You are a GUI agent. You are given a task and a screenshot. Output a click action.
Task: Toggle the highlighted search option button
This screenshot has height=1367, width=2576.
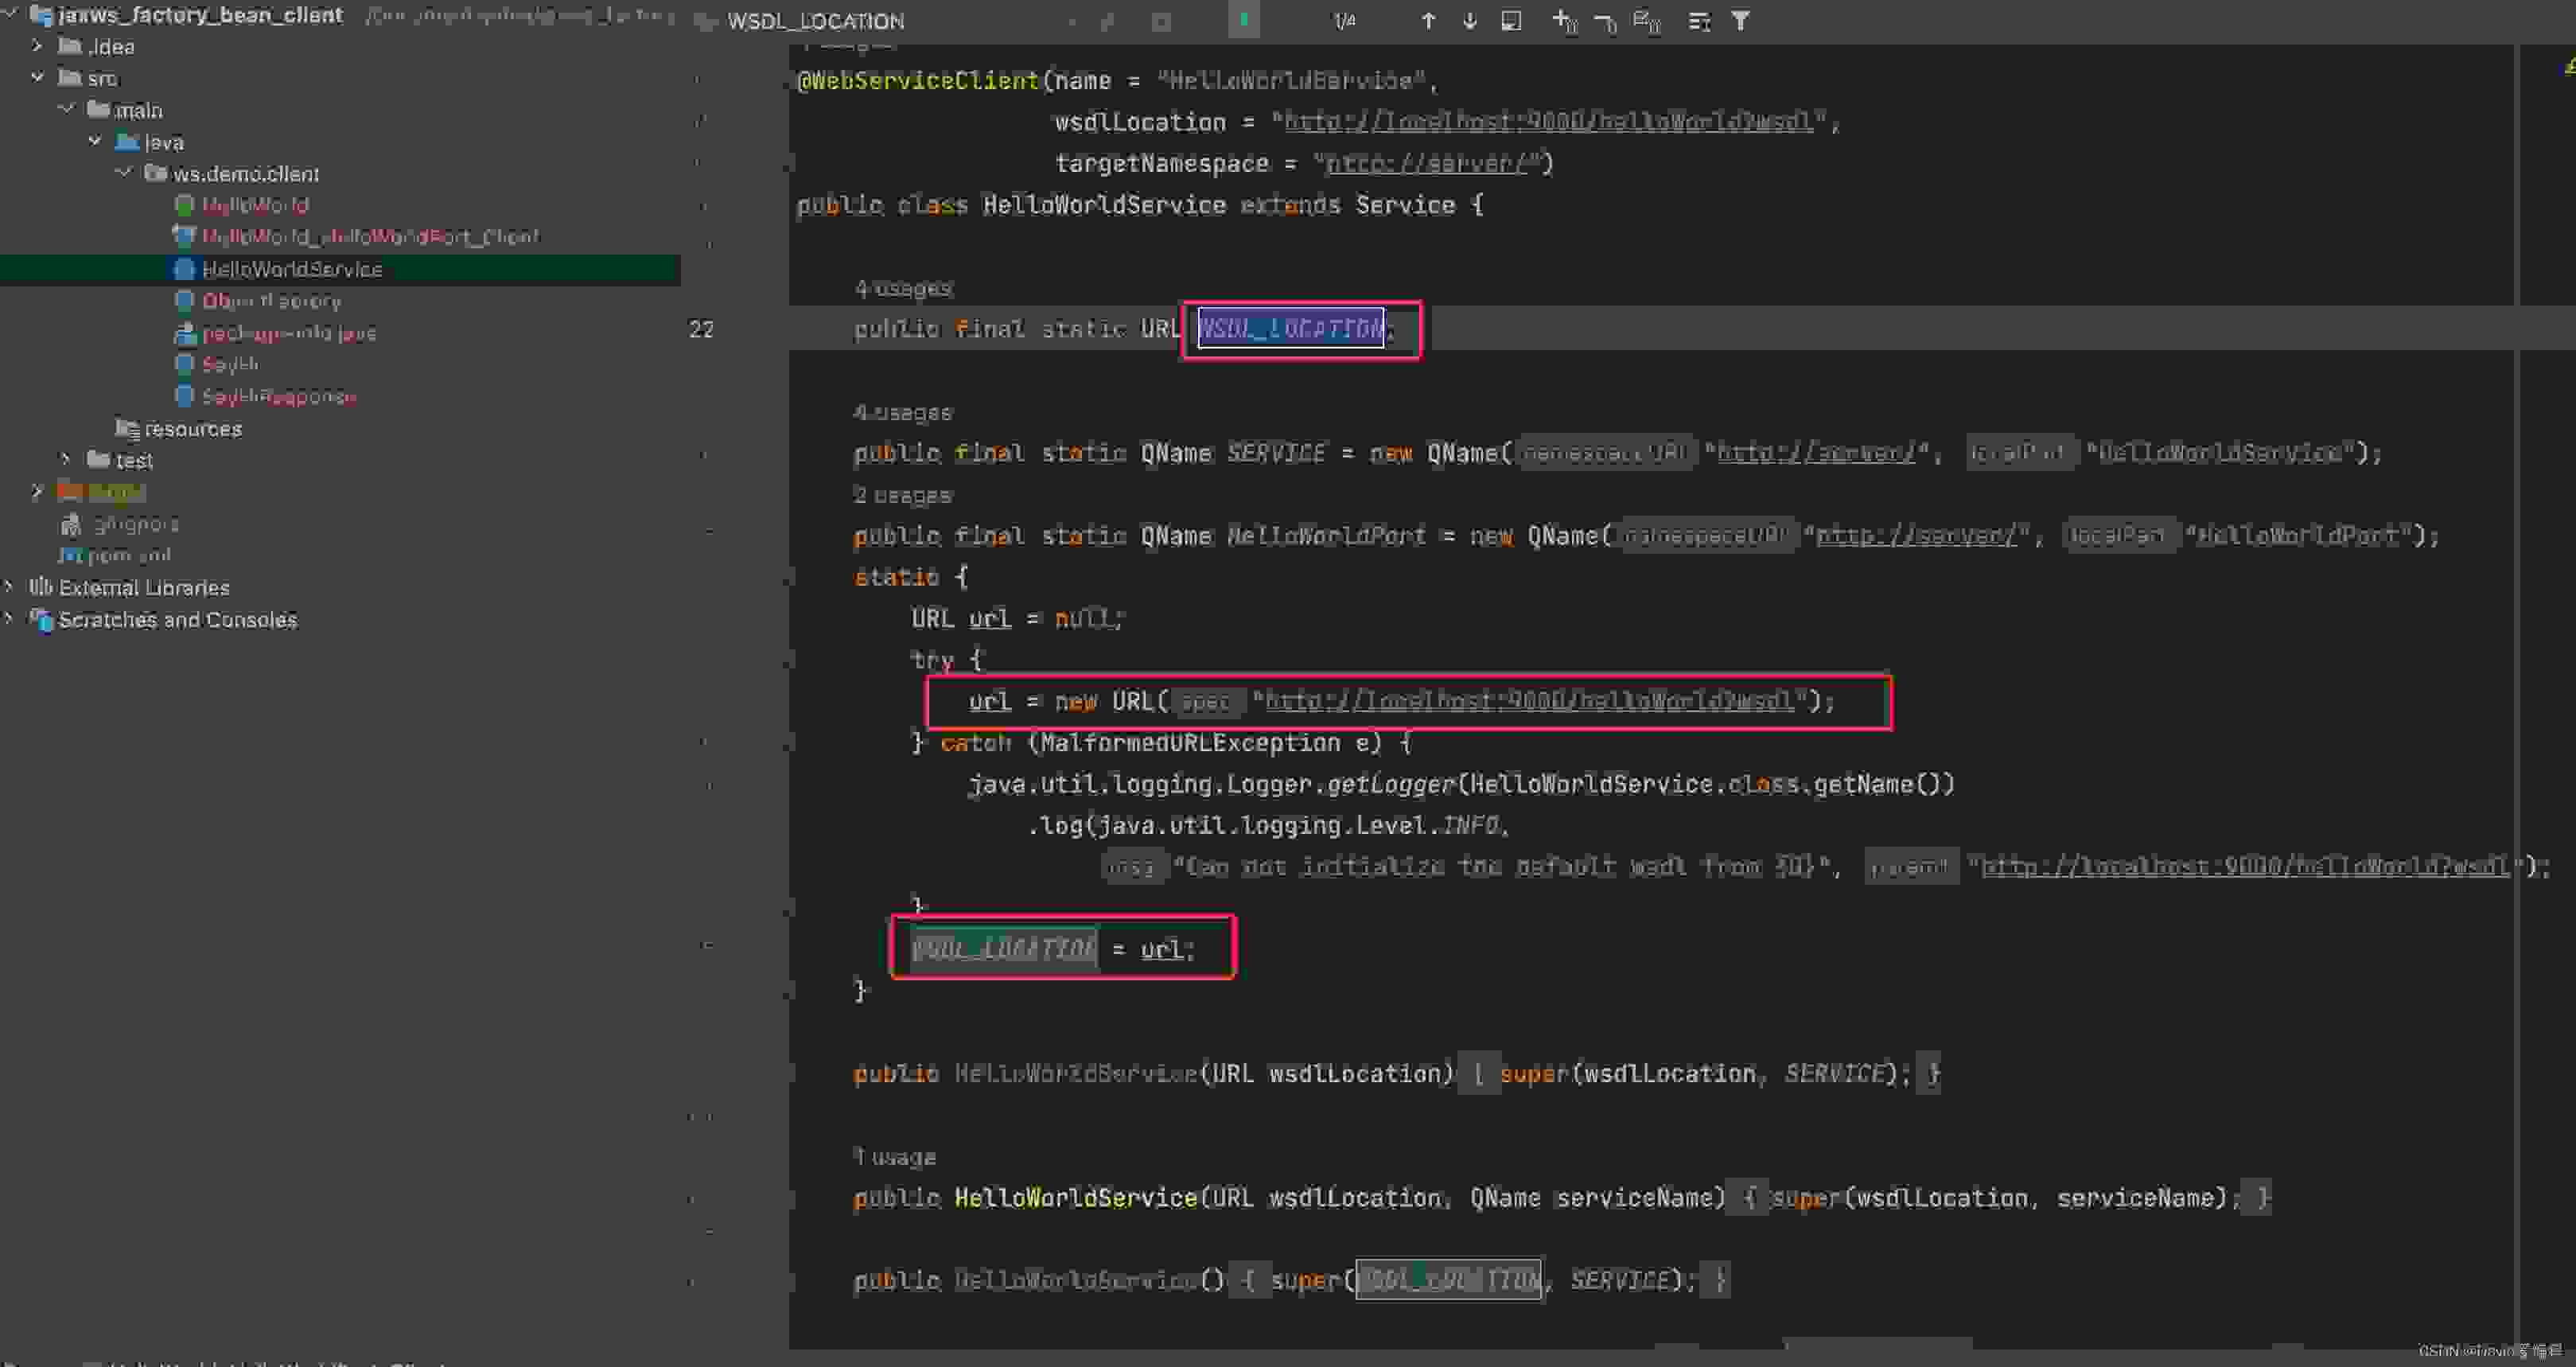1243,20
